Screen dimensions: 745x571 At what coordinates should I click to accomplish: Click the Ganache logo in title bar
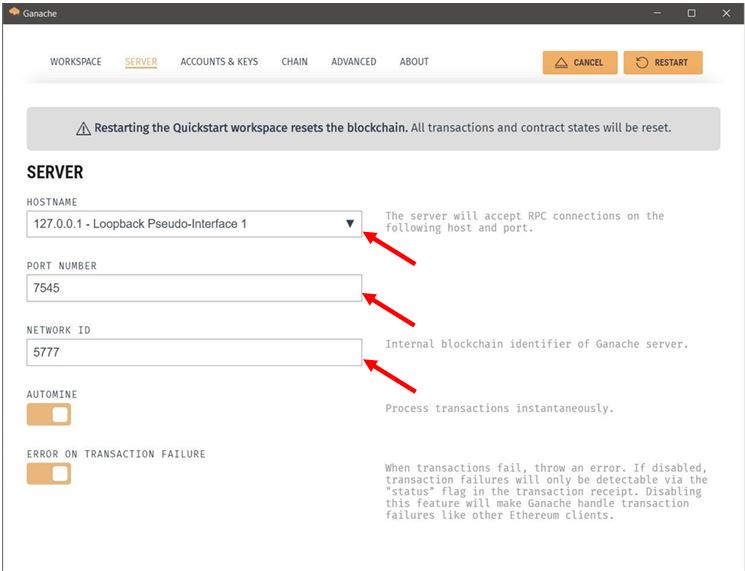click(13, 13)
